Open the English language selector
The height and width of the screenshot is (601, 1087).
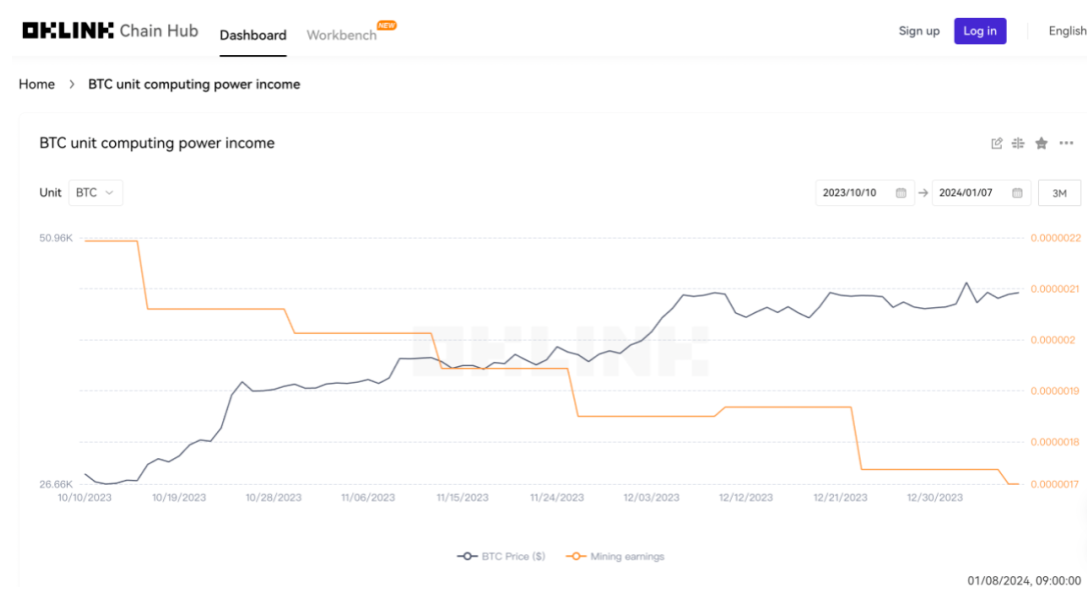tap(1066, 31)
